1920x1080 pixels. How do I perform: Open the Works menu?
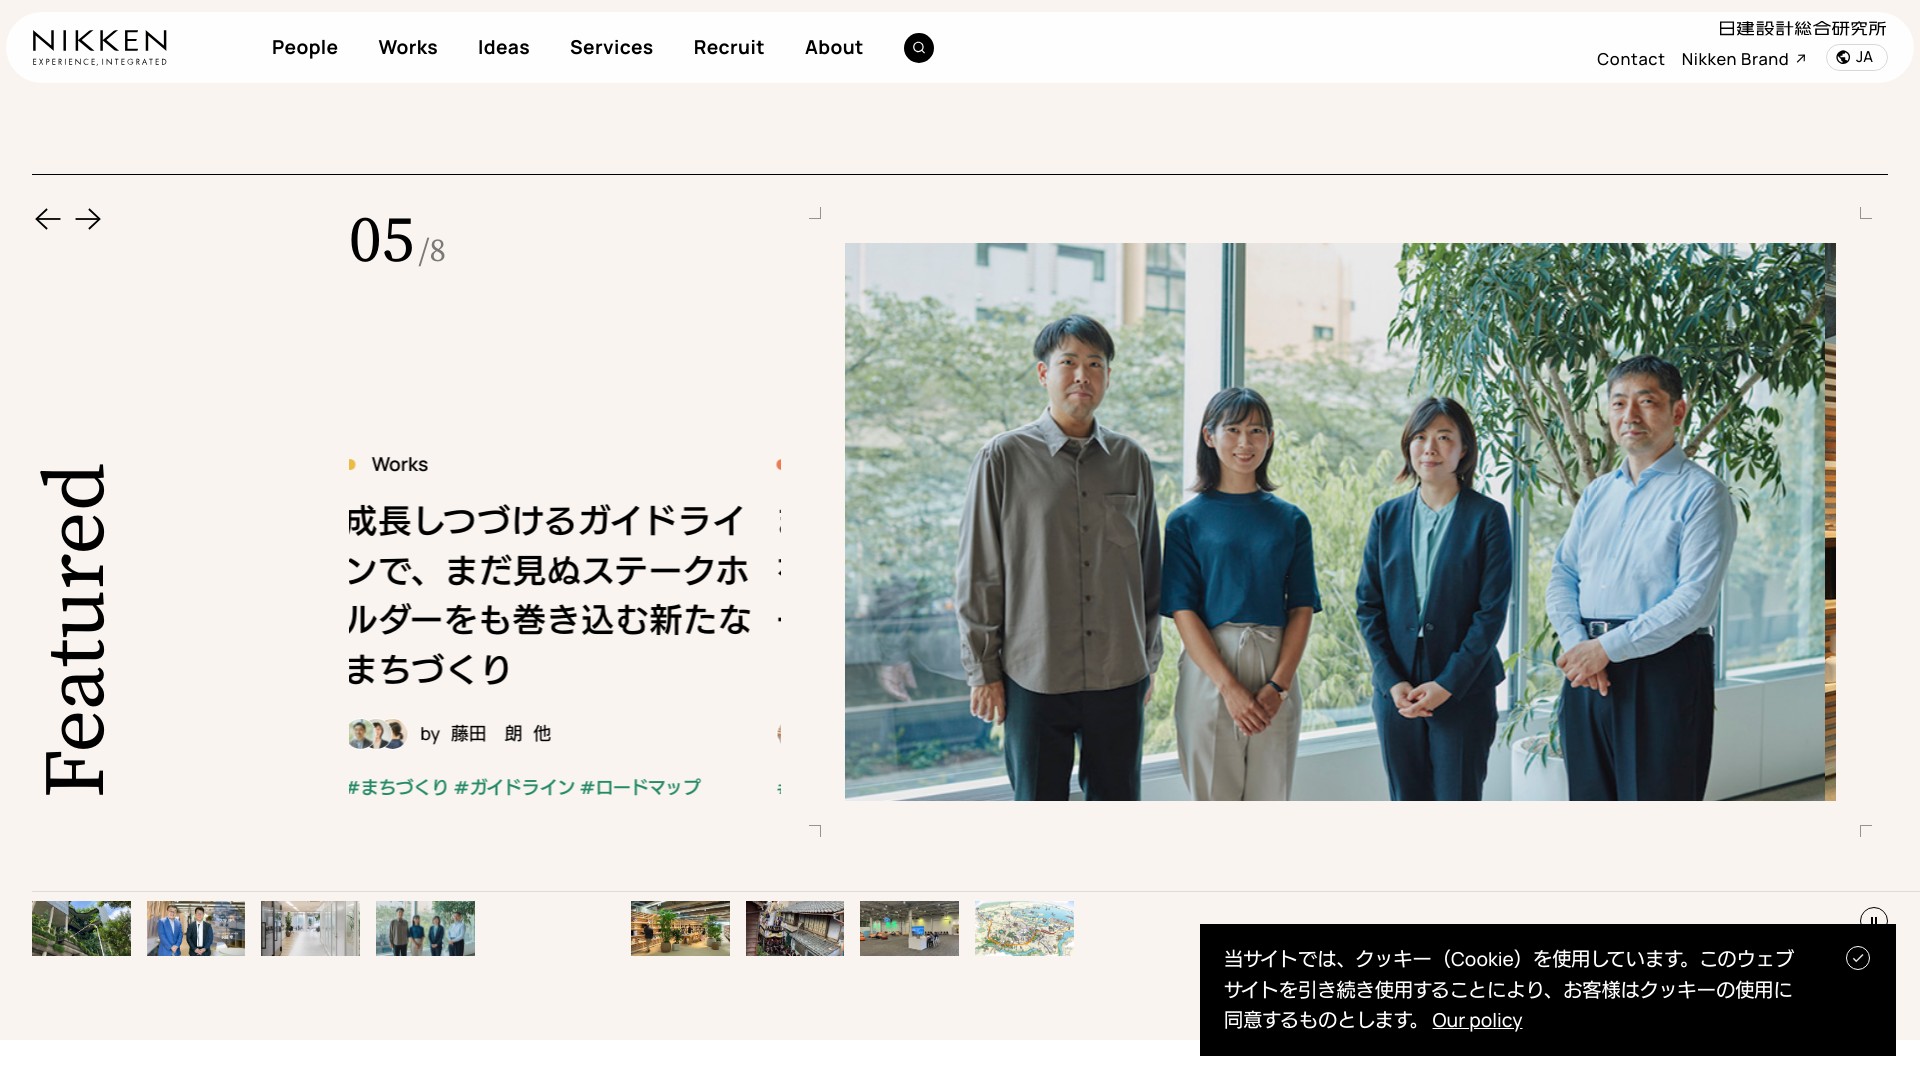click(x=407, y=47)
